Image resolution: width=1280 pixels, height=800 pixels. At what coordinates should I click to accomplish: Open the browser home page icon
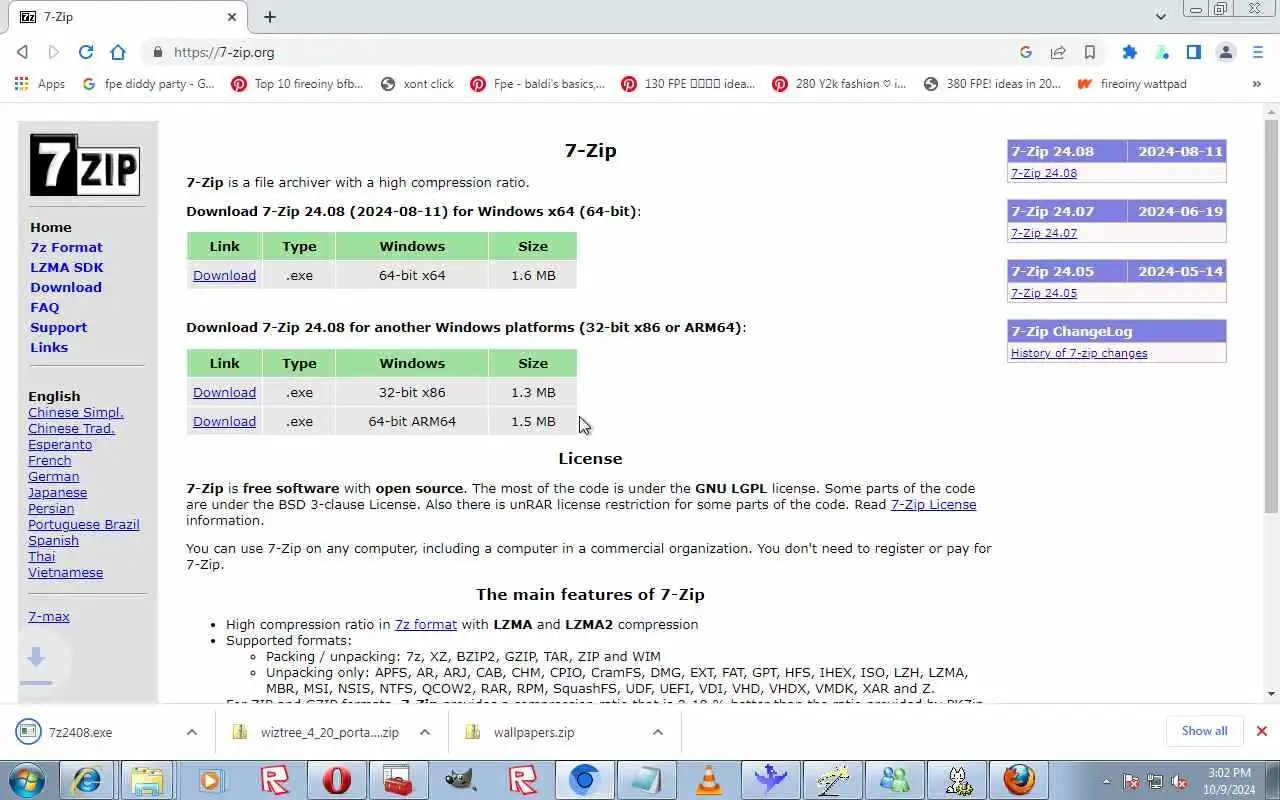click(118, 52)
